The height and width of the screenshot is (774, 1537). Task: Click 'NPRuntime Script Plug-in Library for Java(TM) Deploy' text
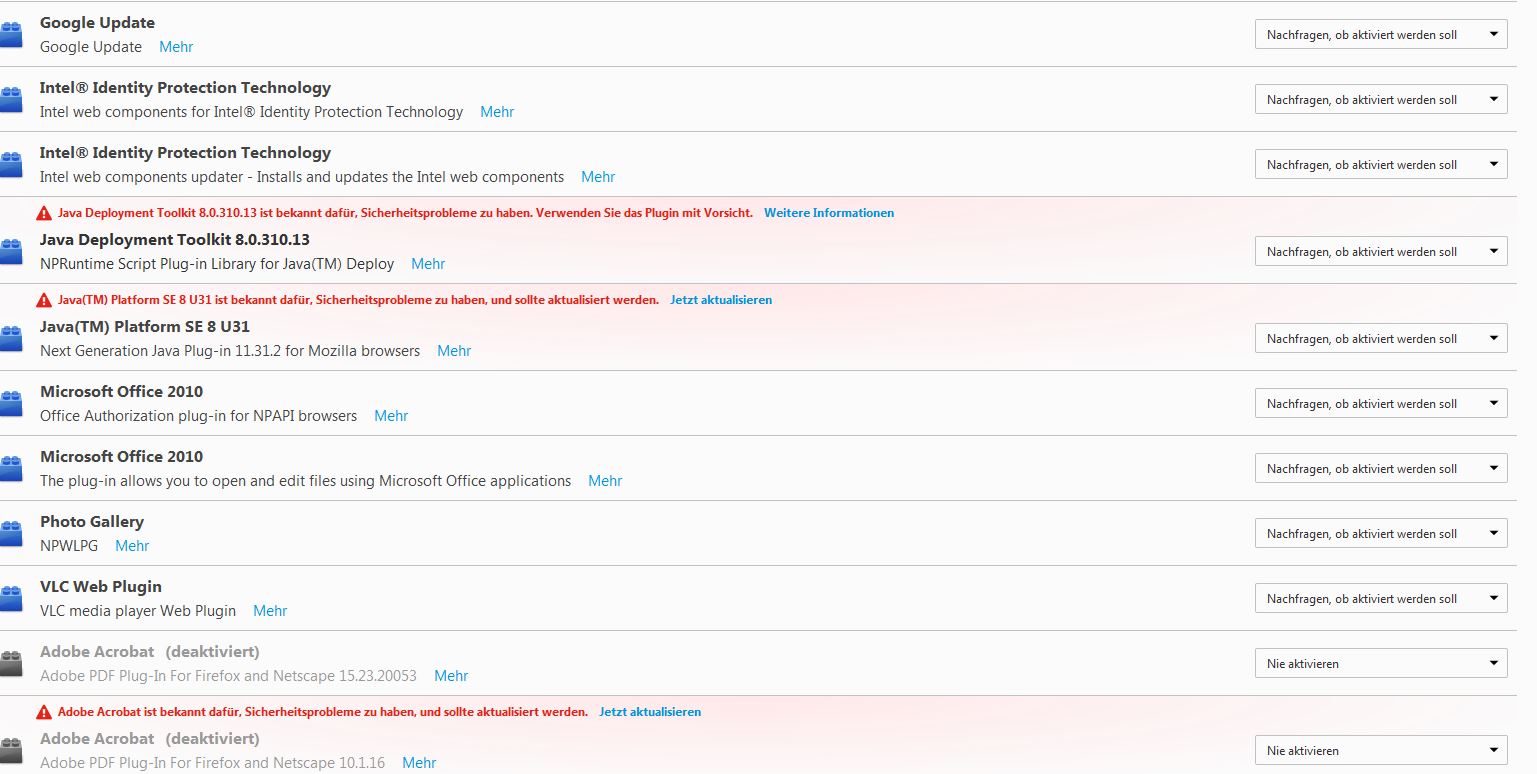[217, 264]
